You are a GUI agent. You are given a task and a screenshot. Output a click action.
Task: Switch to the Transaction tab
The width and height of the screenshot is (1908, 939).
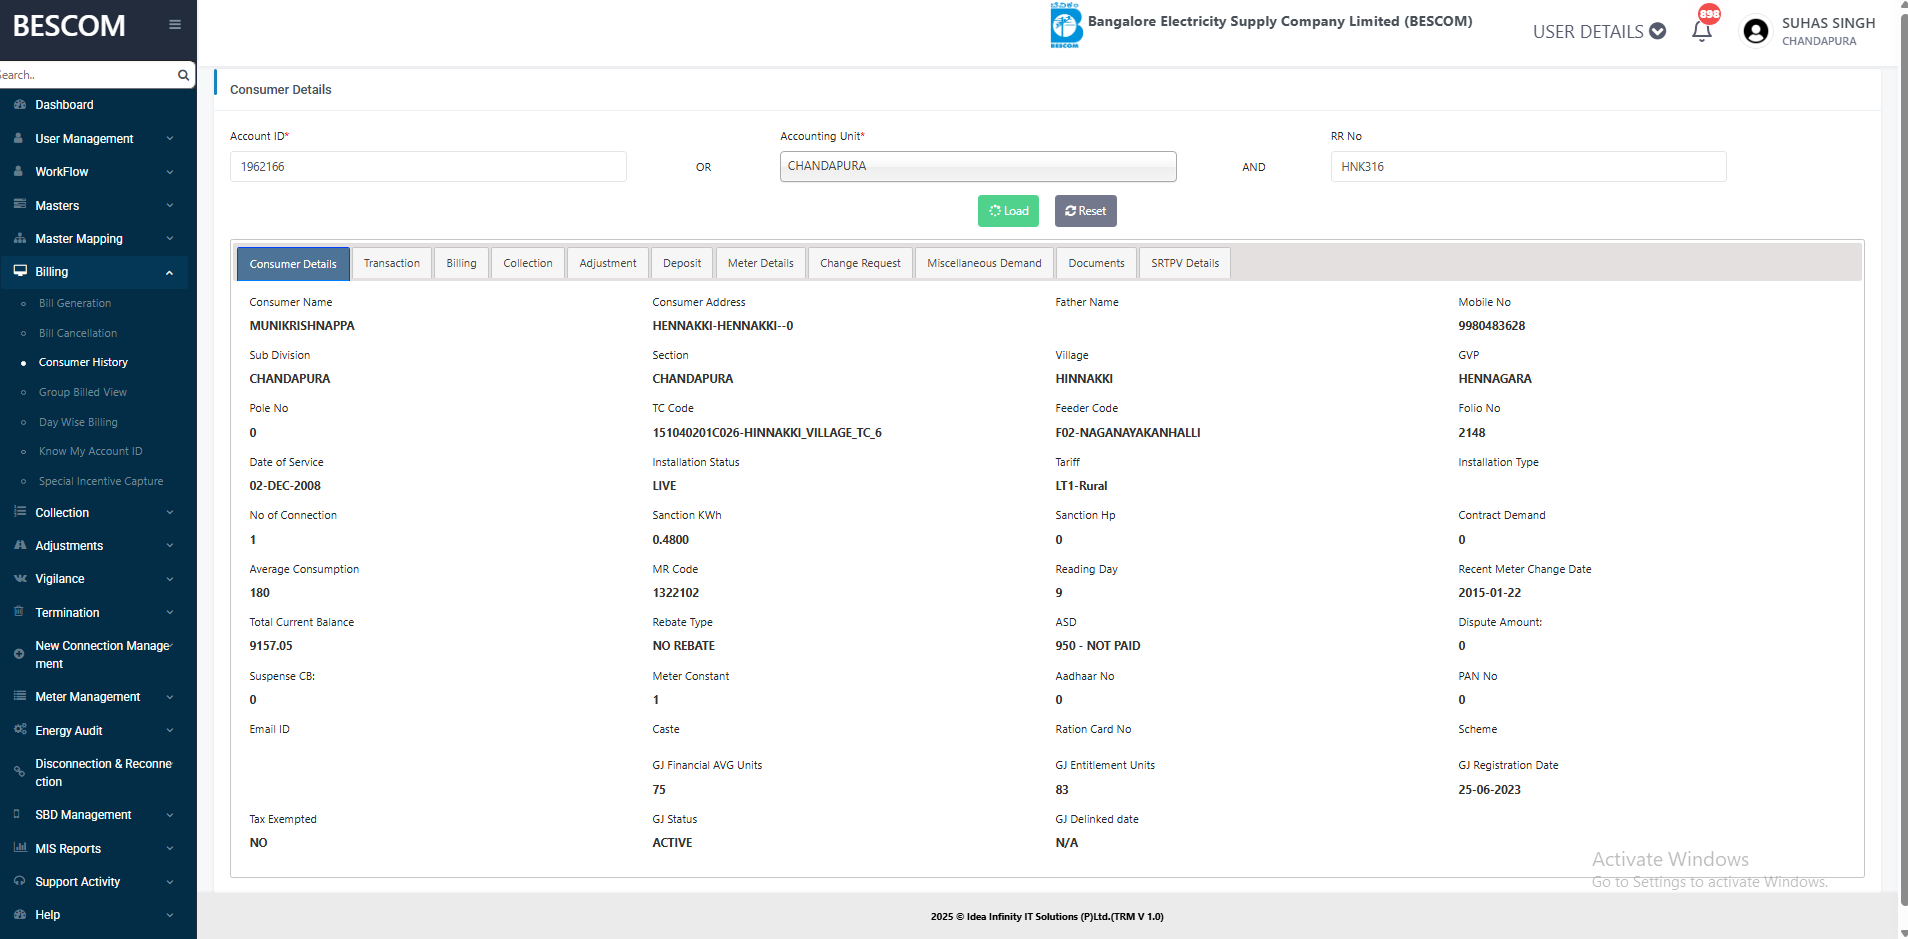click(x=392, y=263)
